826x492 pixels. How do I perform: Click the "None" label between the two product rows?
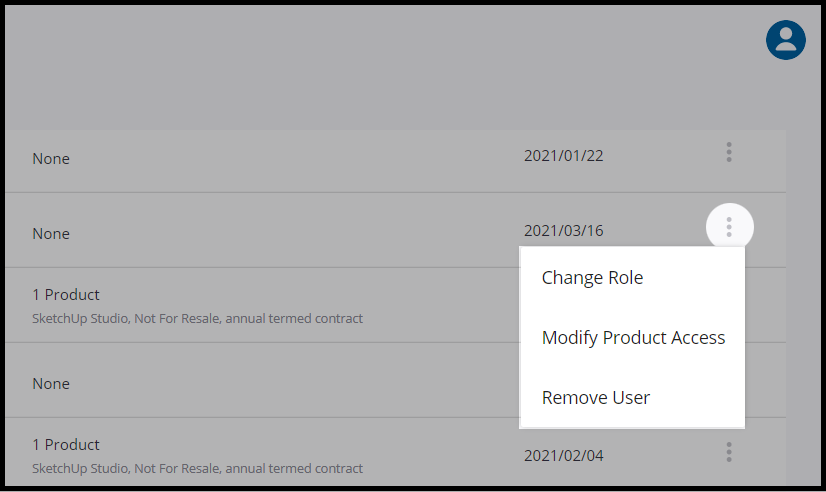(51, 384)
